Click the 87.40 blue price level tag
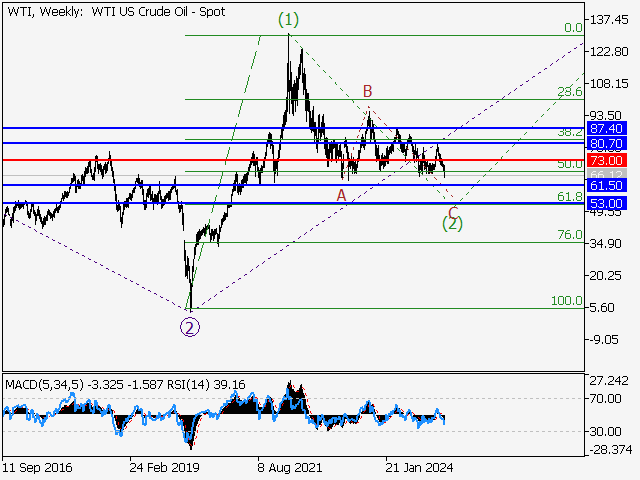 click(x=607, y=129)
